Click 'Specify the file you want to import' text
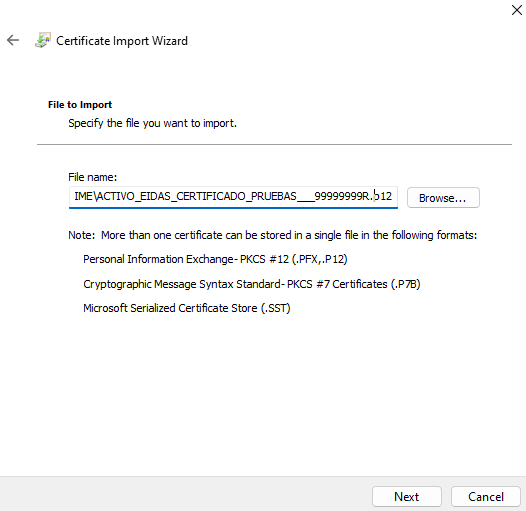Viewport: 526px width, 511px height. tap(152, 123)
